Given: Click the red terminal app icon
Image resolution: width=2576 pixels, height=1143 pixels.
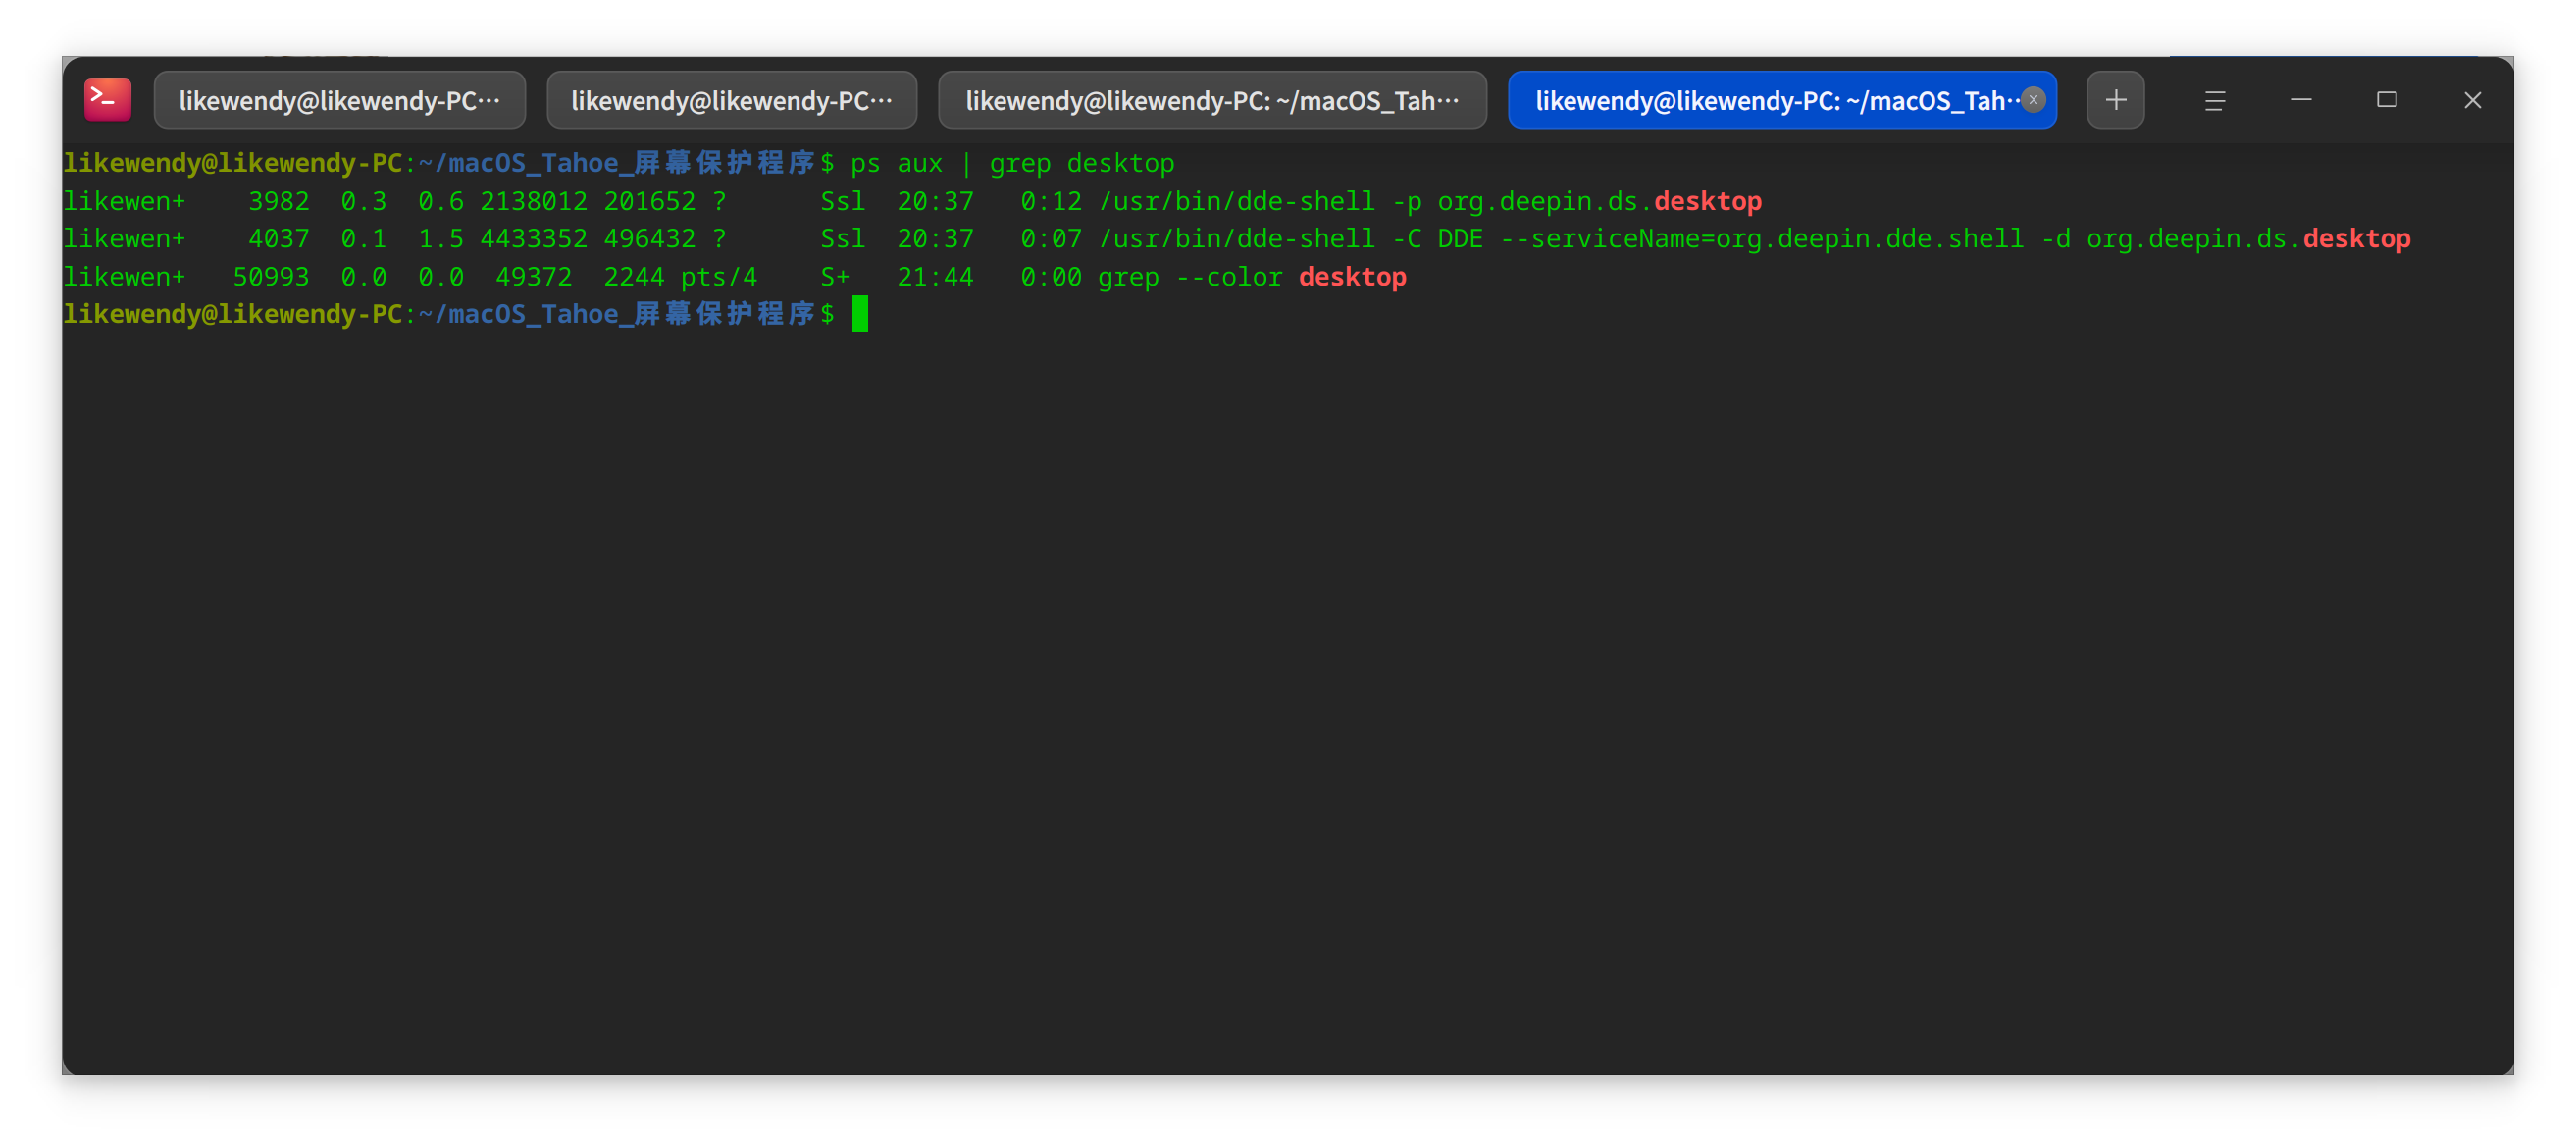Looking at the screenshot, I should (x=108, y=100).
